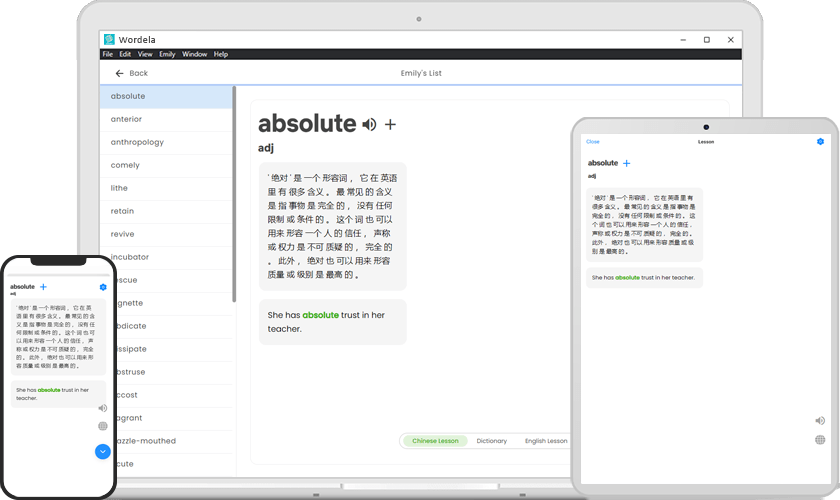
Task: Click Close link on tablet lesson
Action: tap(592, 142)
